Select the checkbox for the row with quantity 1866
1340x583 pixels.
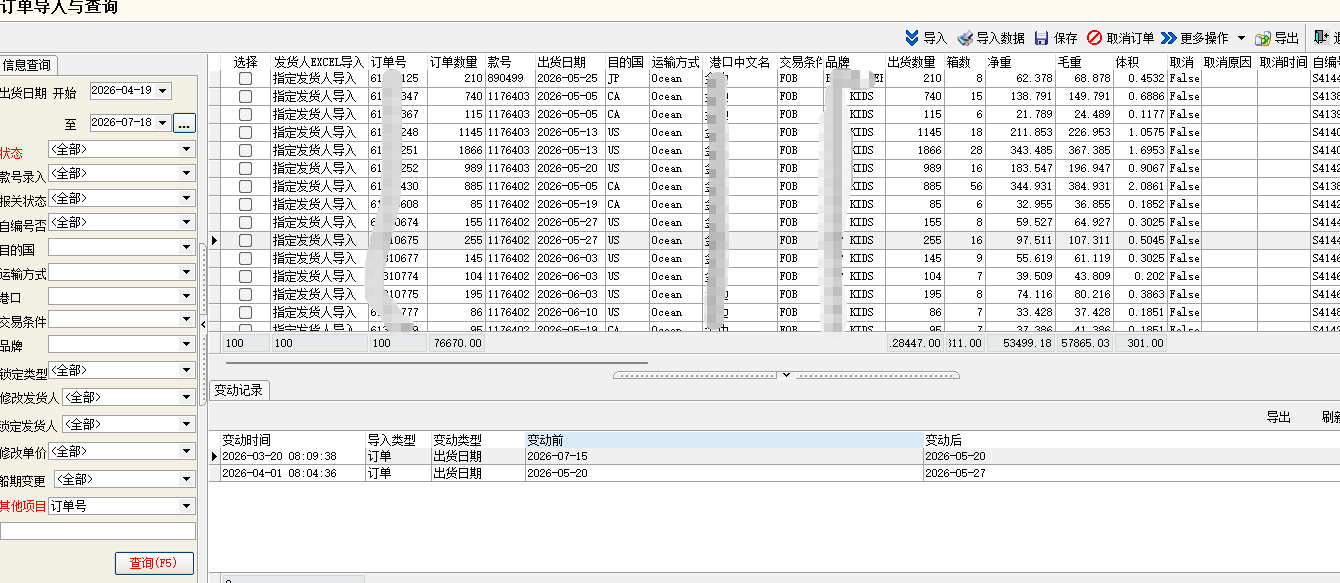(245, 150)
